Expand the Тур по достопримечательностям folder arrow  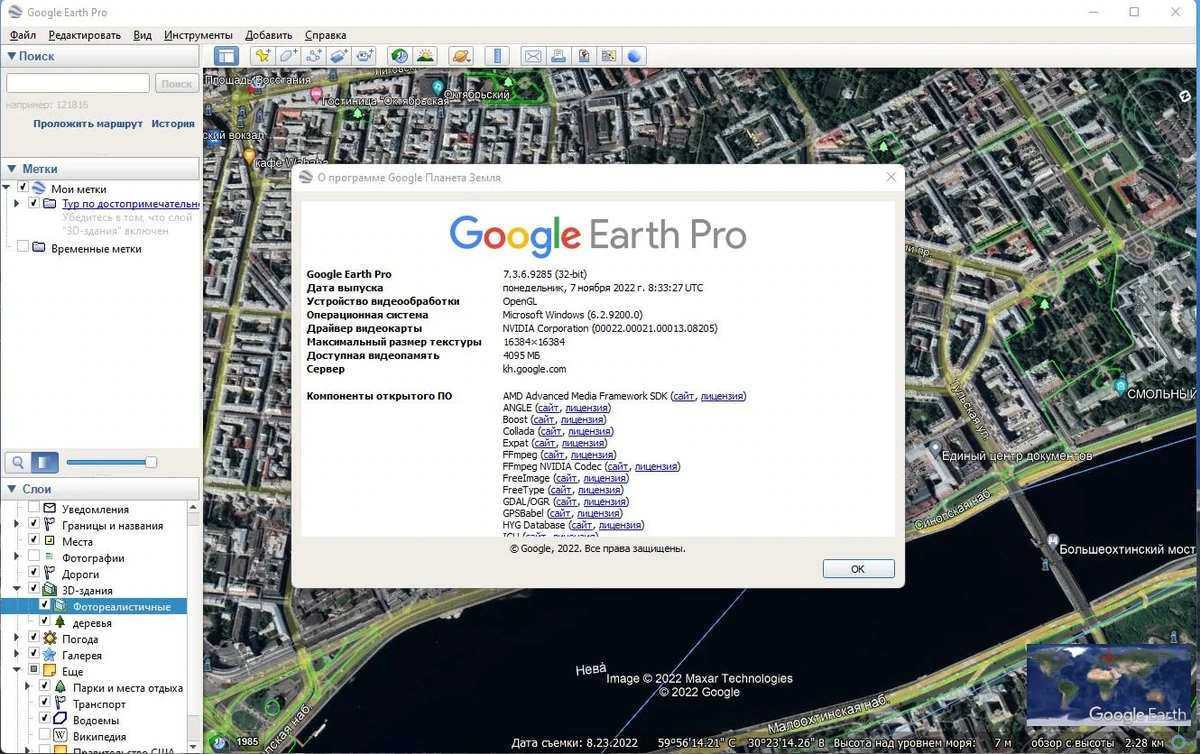point(16,204)
